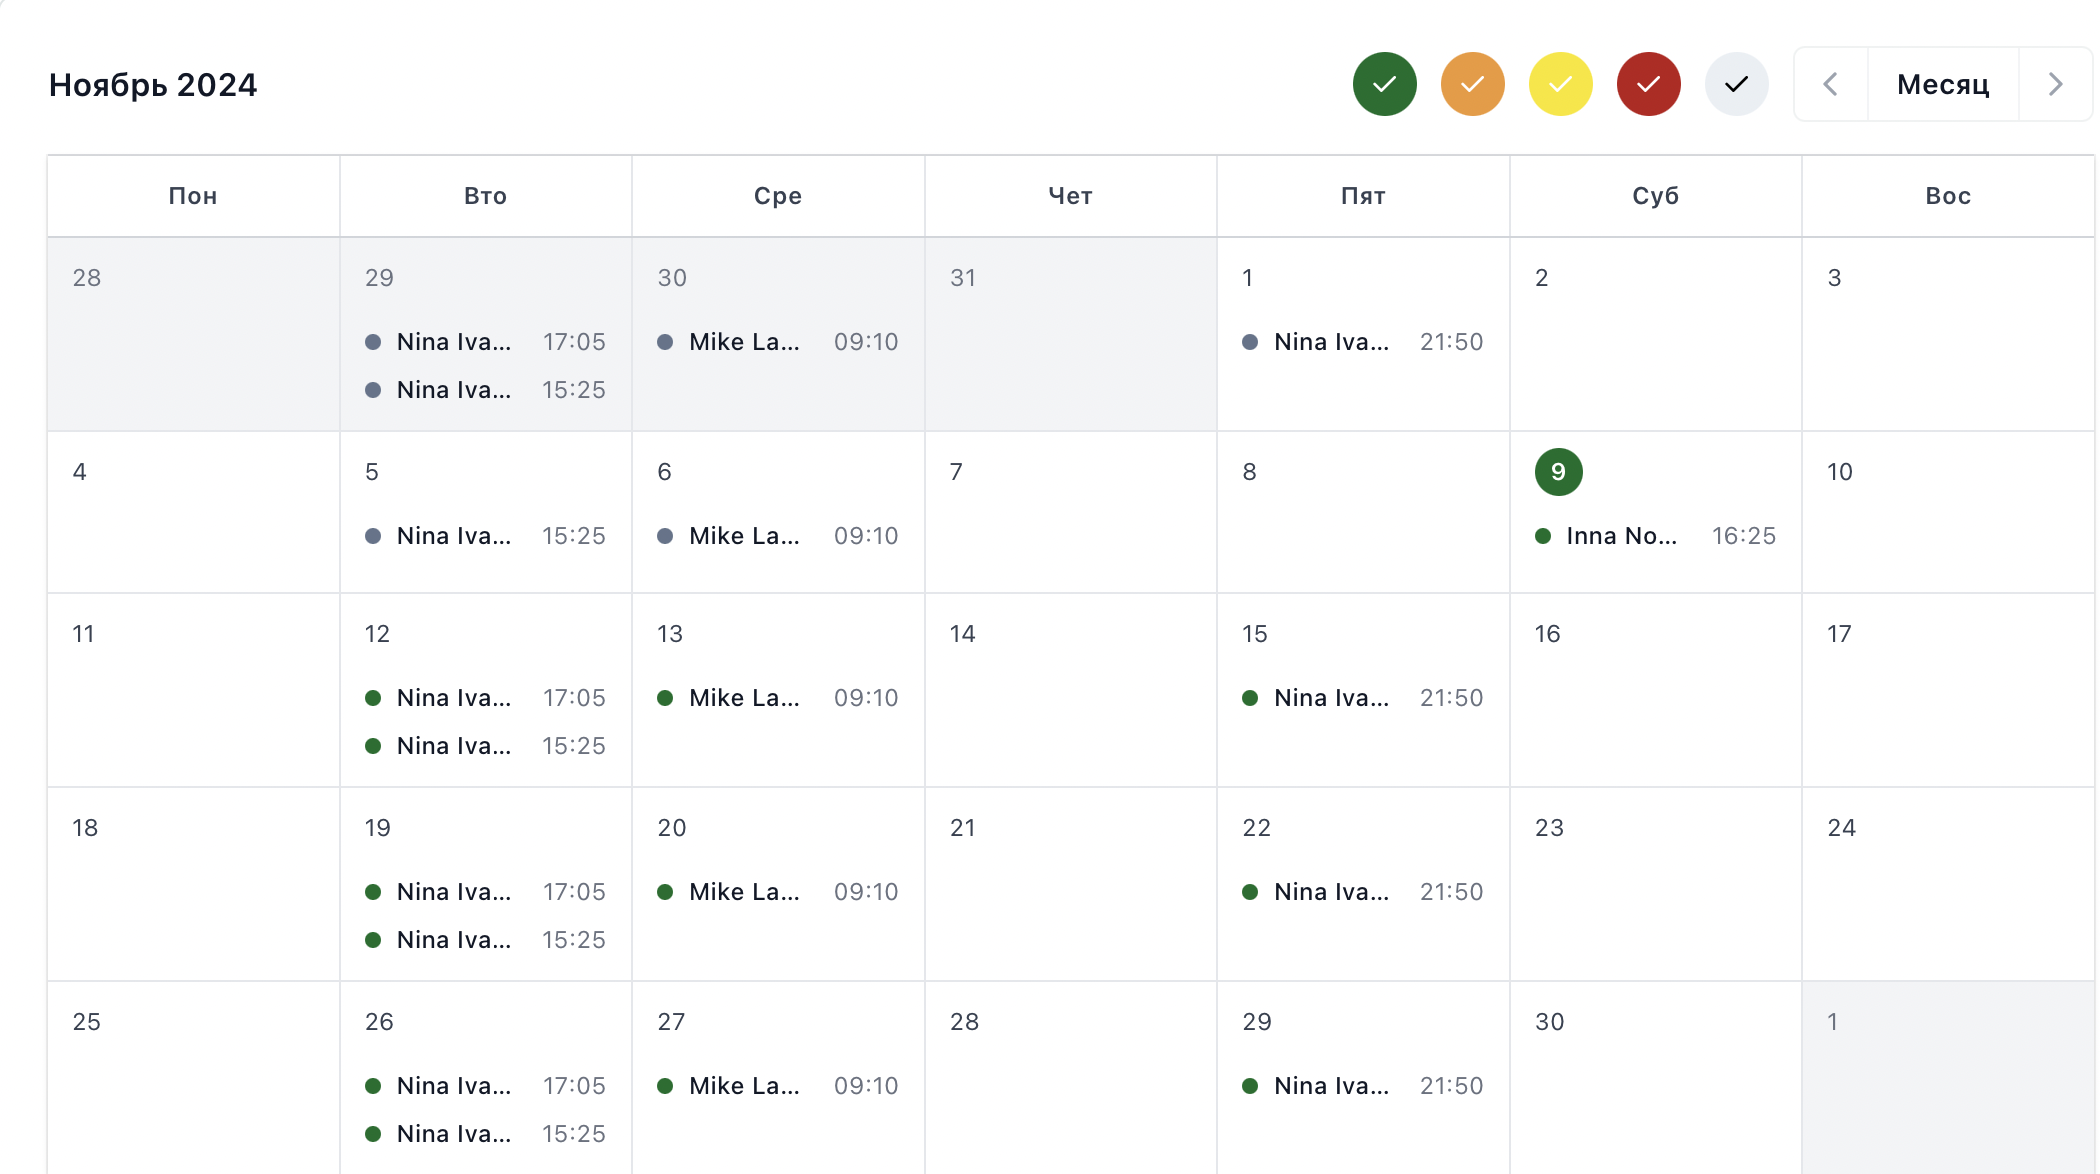Click the Пон column header
Viewport: 2100px width, 1174px height.
pyautogui.click(x=193, y=196)
